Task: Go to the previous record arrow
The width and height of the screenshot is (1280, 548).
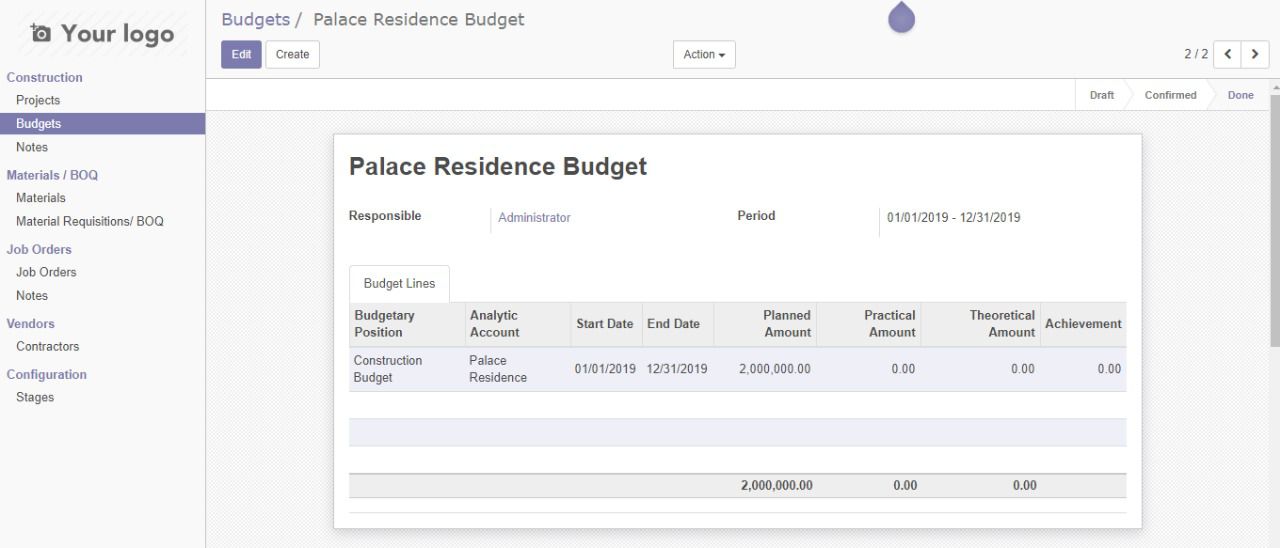Action: (1227, 54)
